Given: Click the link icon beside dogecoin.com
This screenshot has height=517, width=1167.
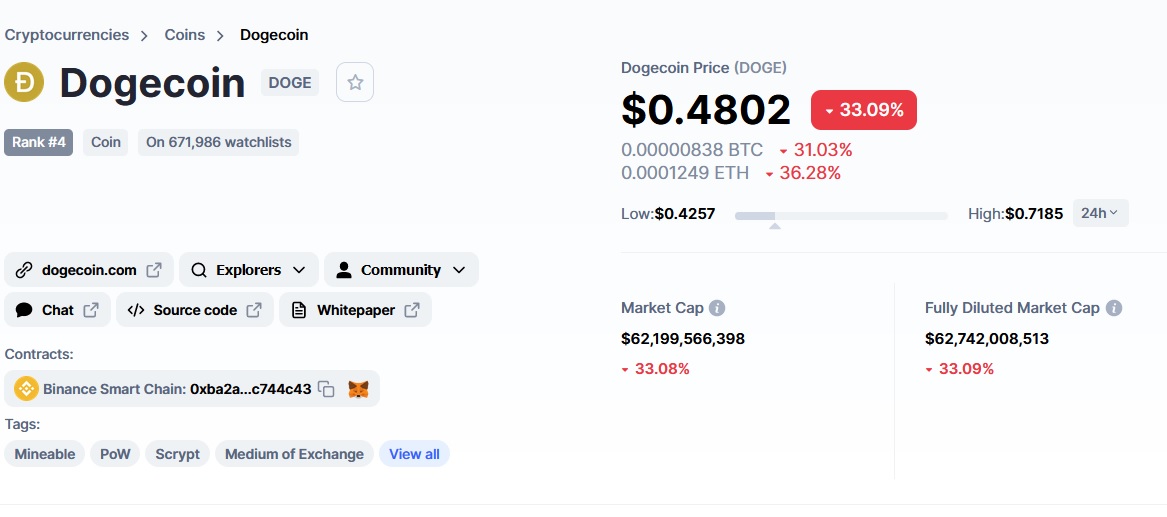Looking at the screenshot, I should click(x=24, y=270).
